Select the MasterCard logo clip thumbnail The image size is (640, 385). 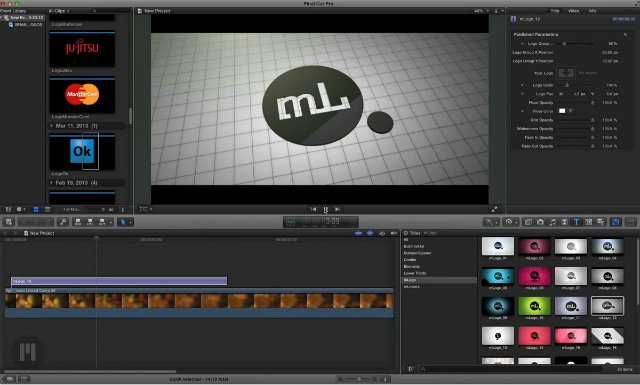(x=82, y=94)
